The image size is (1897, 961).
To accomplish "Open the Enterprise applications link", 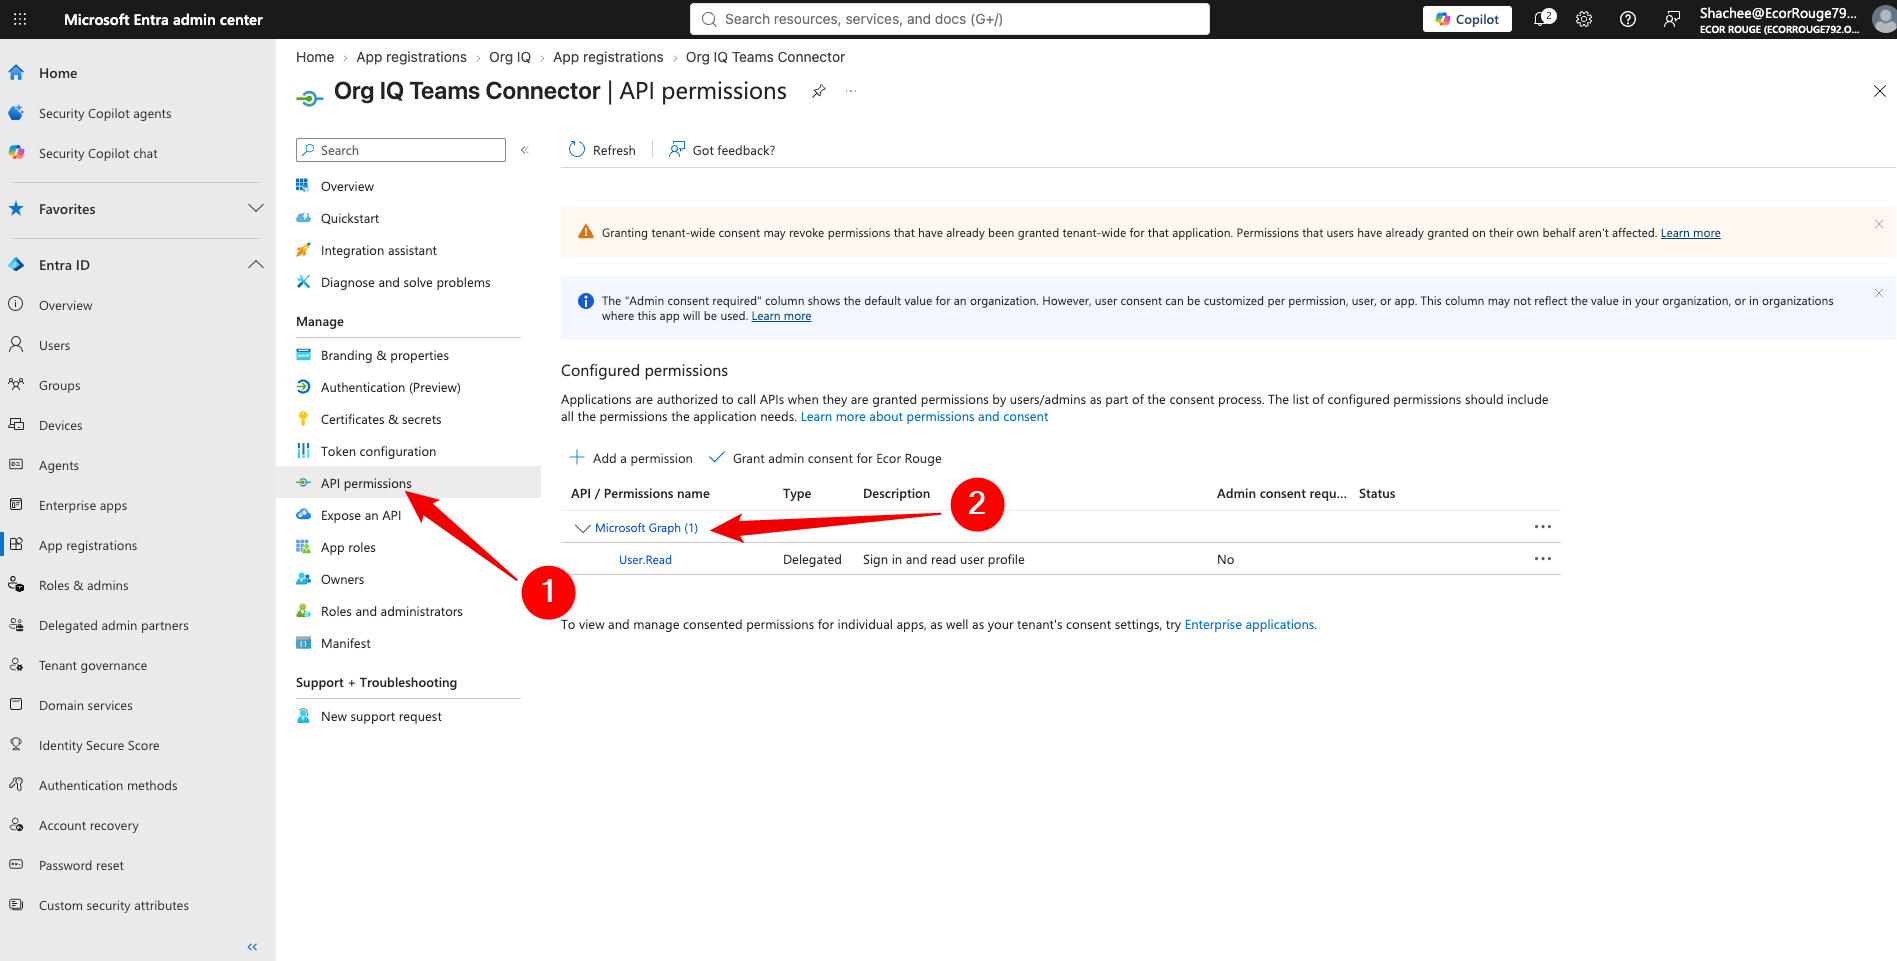I will [x=1249, y=625].
